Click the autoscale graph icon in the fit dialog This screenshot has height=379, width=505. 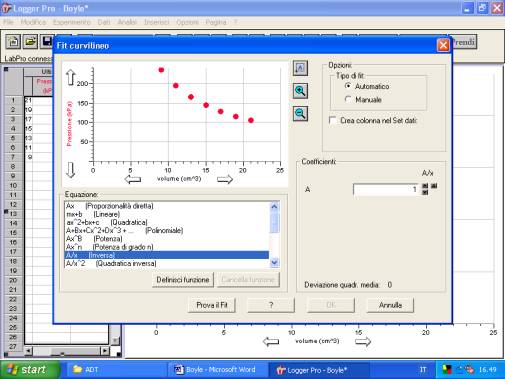(300, 68)
